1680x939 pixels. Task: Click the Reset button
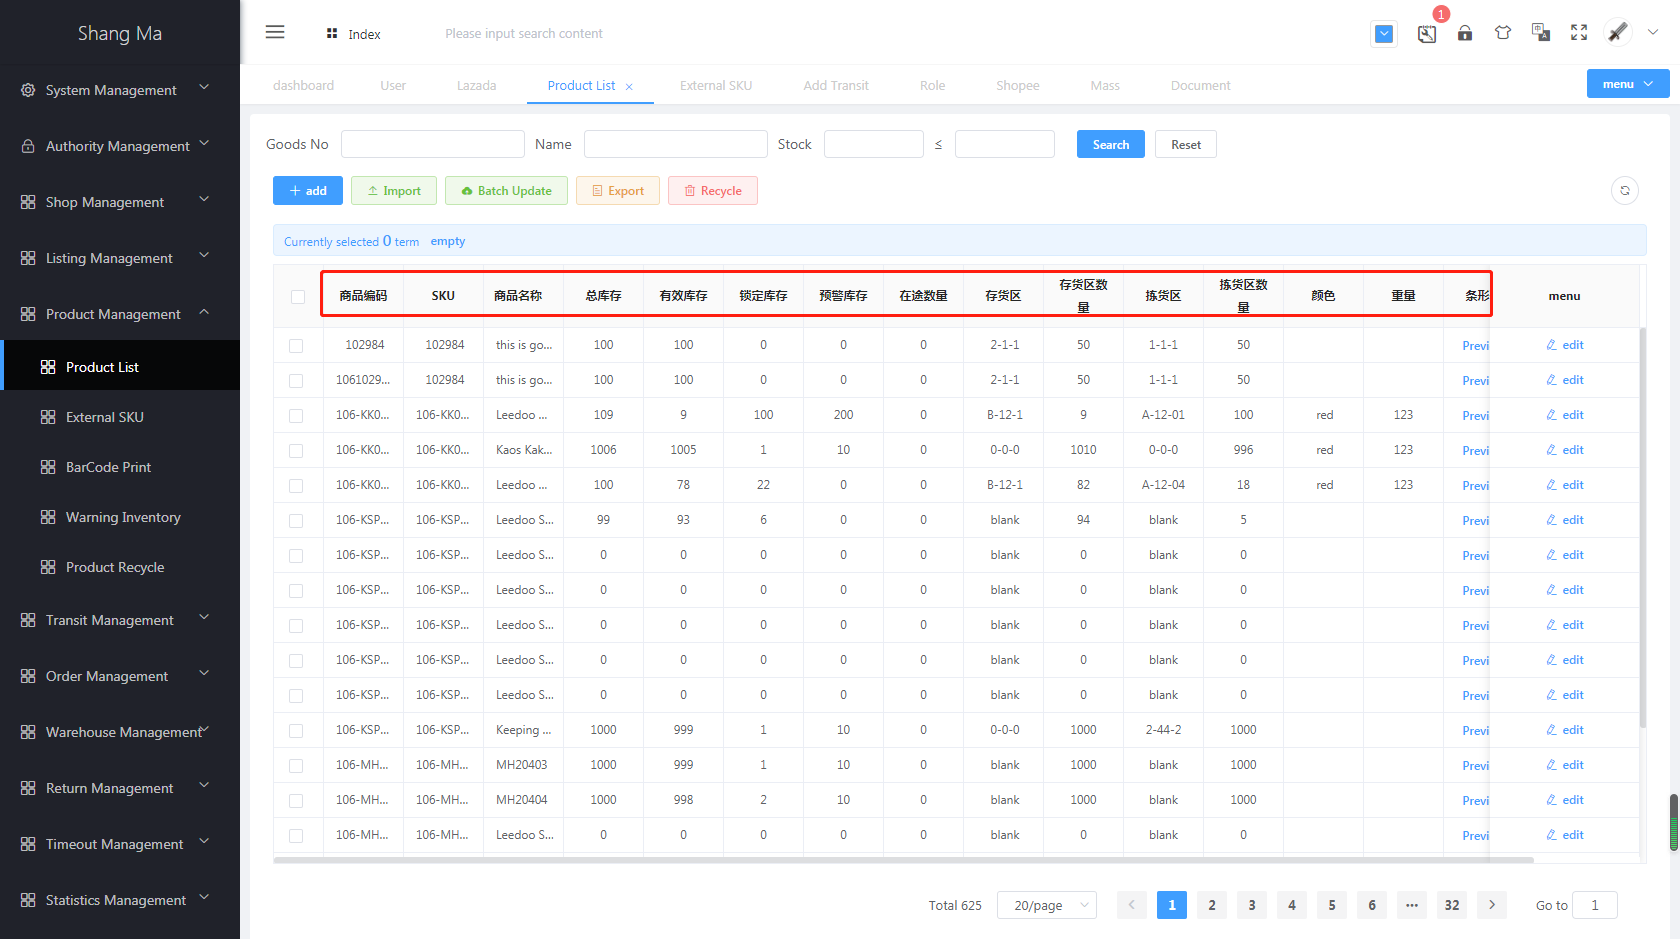coord(1186,144)
